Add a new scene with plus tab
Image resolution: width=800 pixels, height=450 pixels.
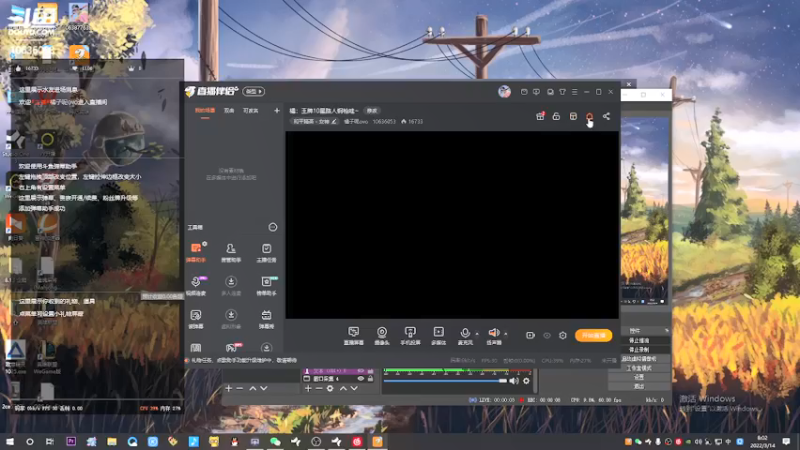(x=277, y=111)
